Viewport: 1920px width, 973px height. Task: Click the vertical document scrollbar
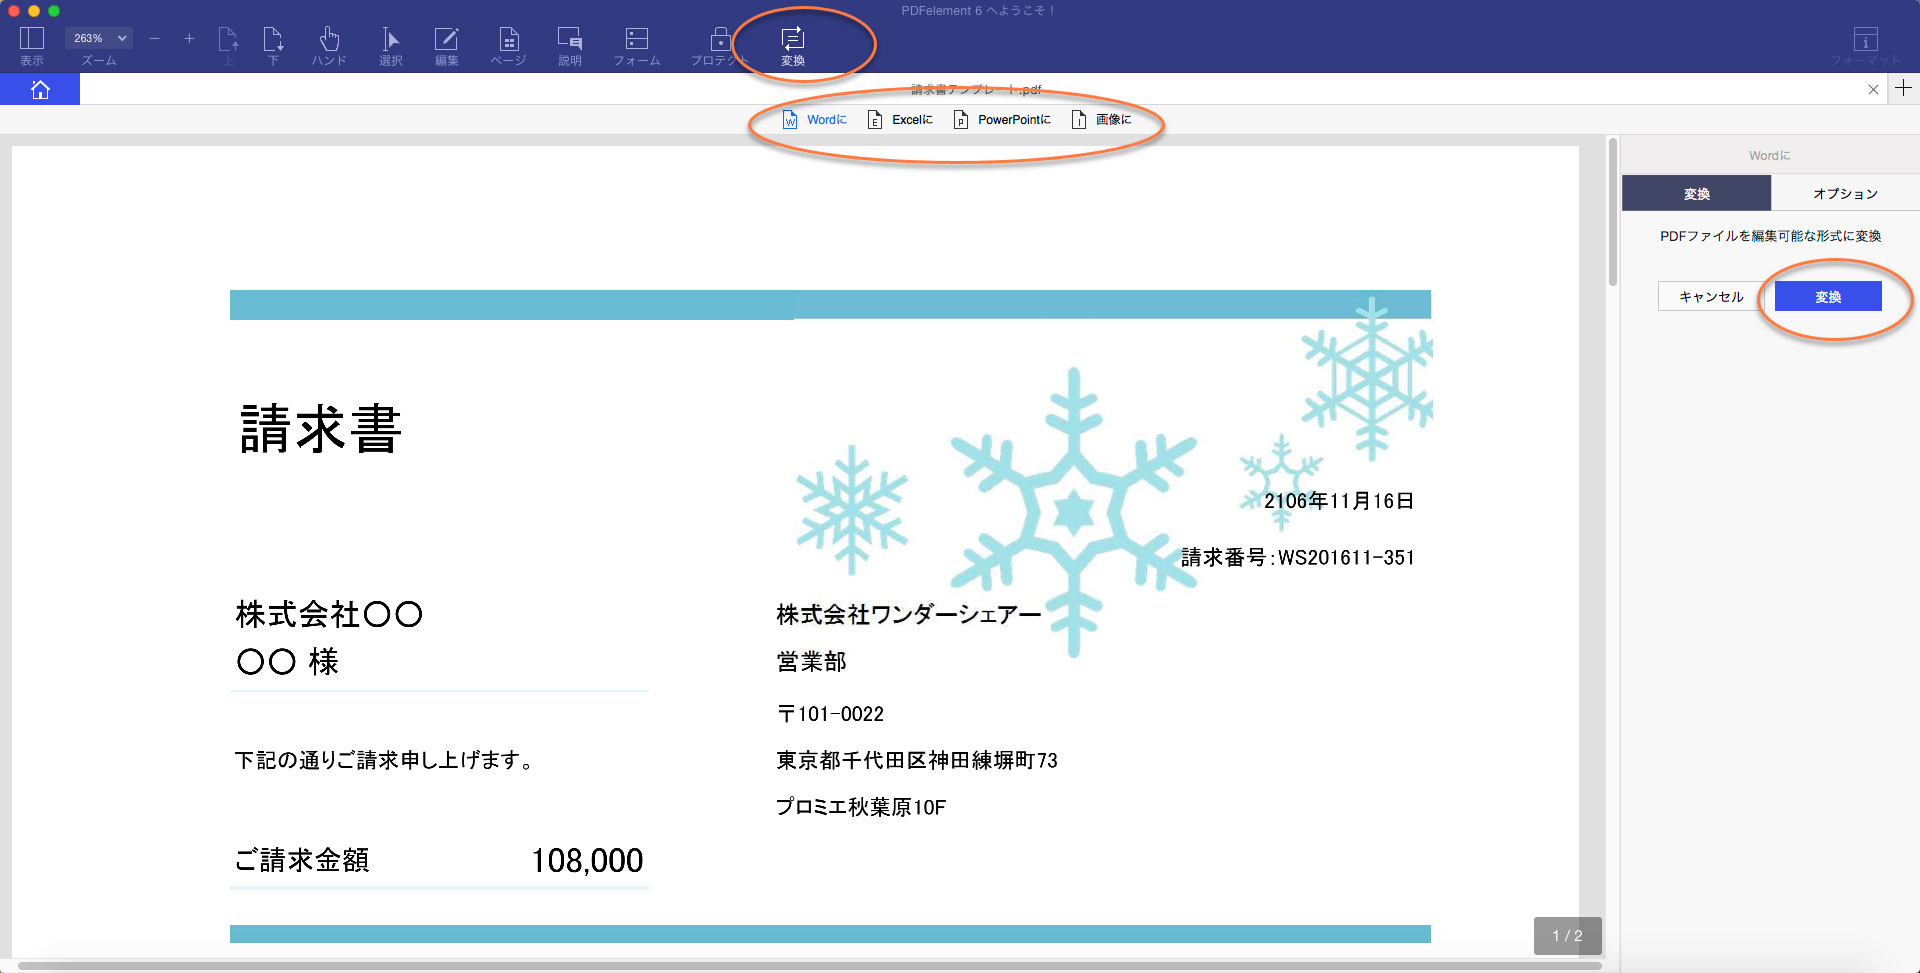1612,212
